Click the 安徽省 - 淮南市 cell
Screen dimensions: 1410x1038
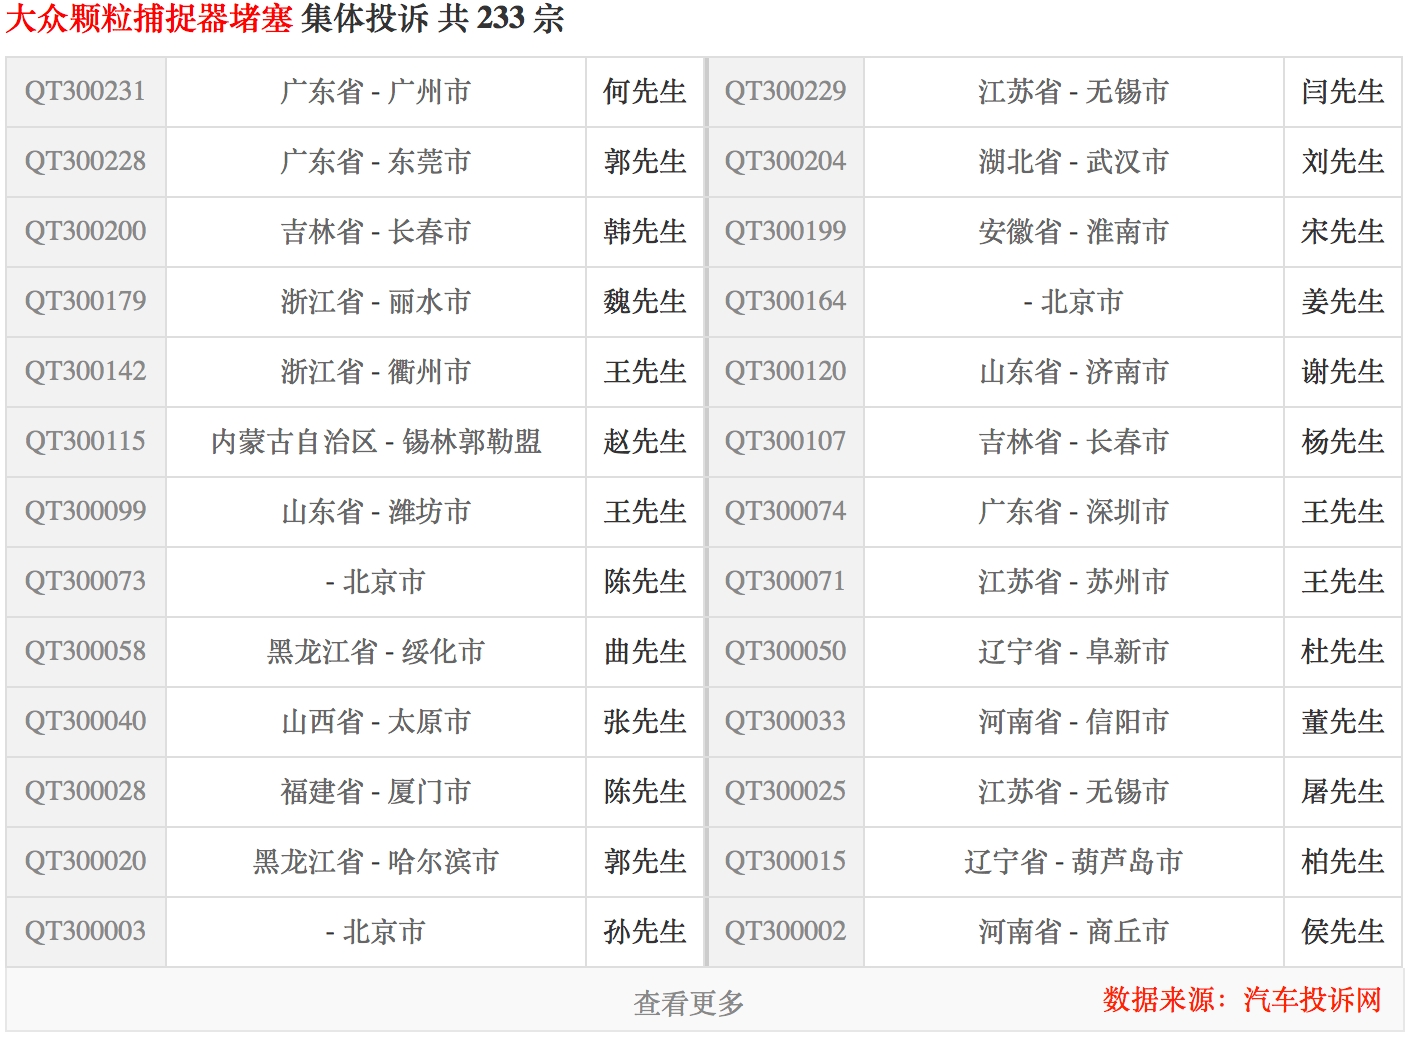tap(1073, 232)
